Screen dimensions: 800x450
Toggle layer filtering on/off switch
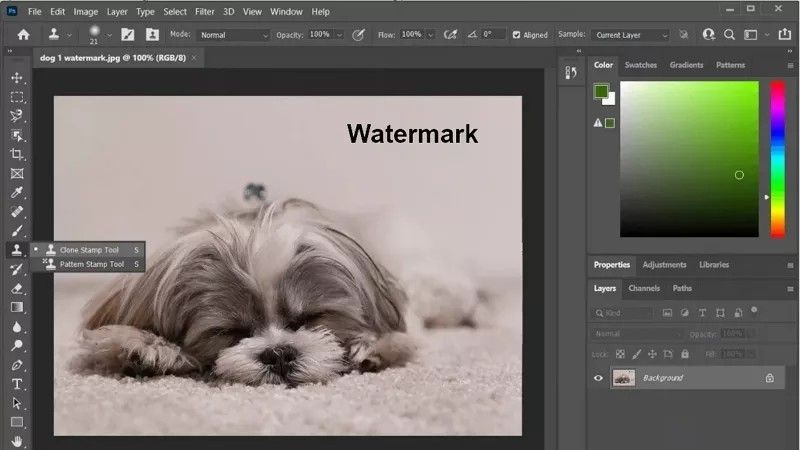tap(754, 310)
